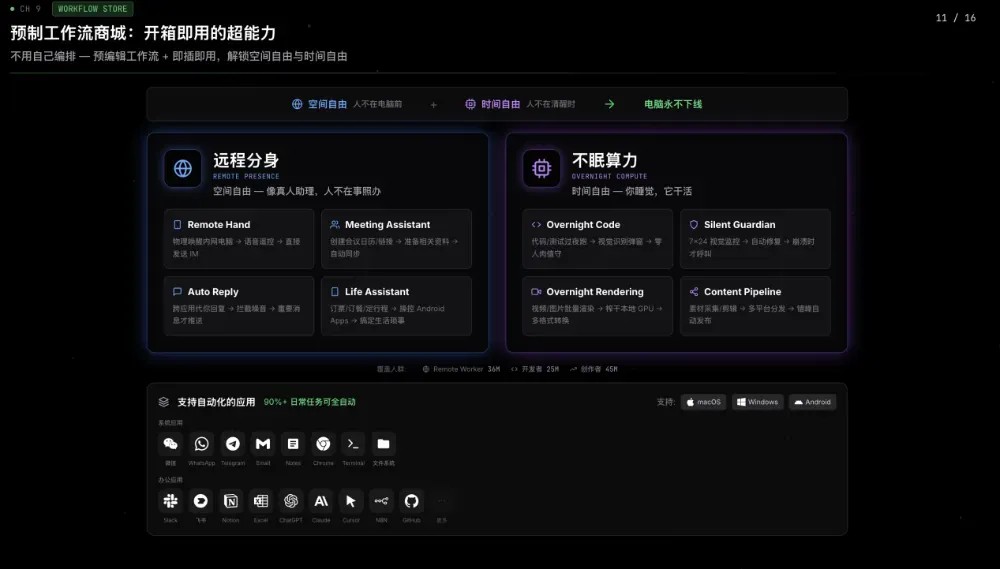Viewport: 1000px width, 569px height.
Task: Open the Remote Hand workflow title
Action: 219,225
